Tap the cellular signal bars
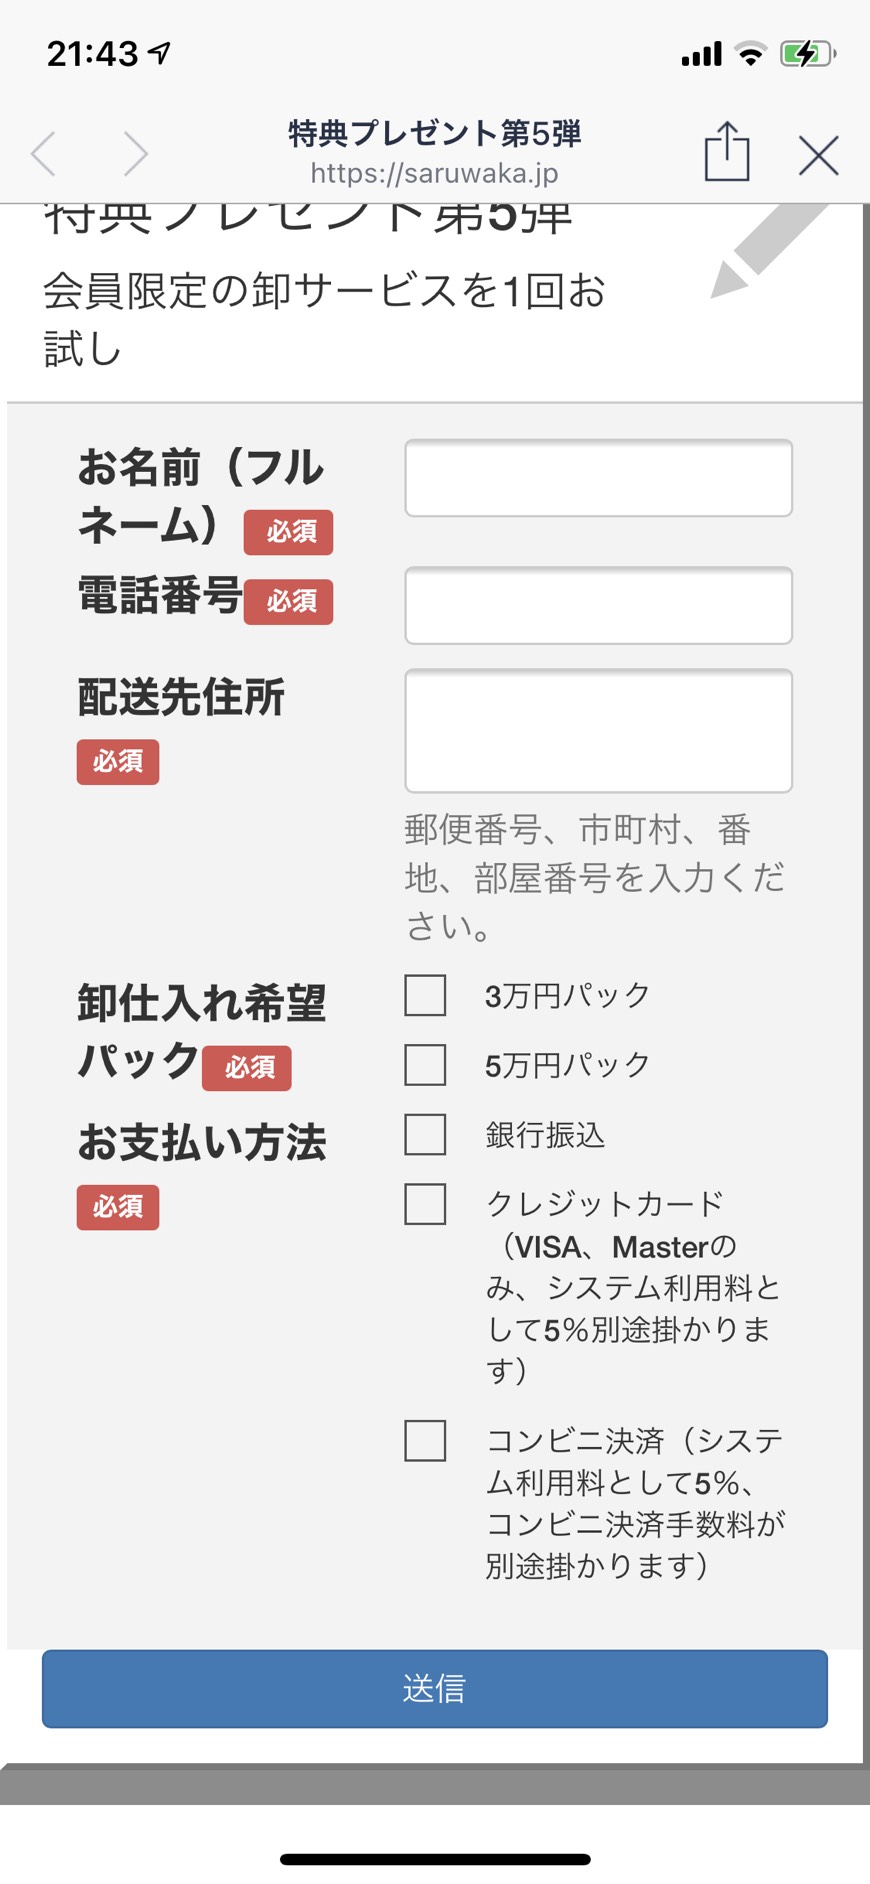870x1884 pixels. (701, 54)
